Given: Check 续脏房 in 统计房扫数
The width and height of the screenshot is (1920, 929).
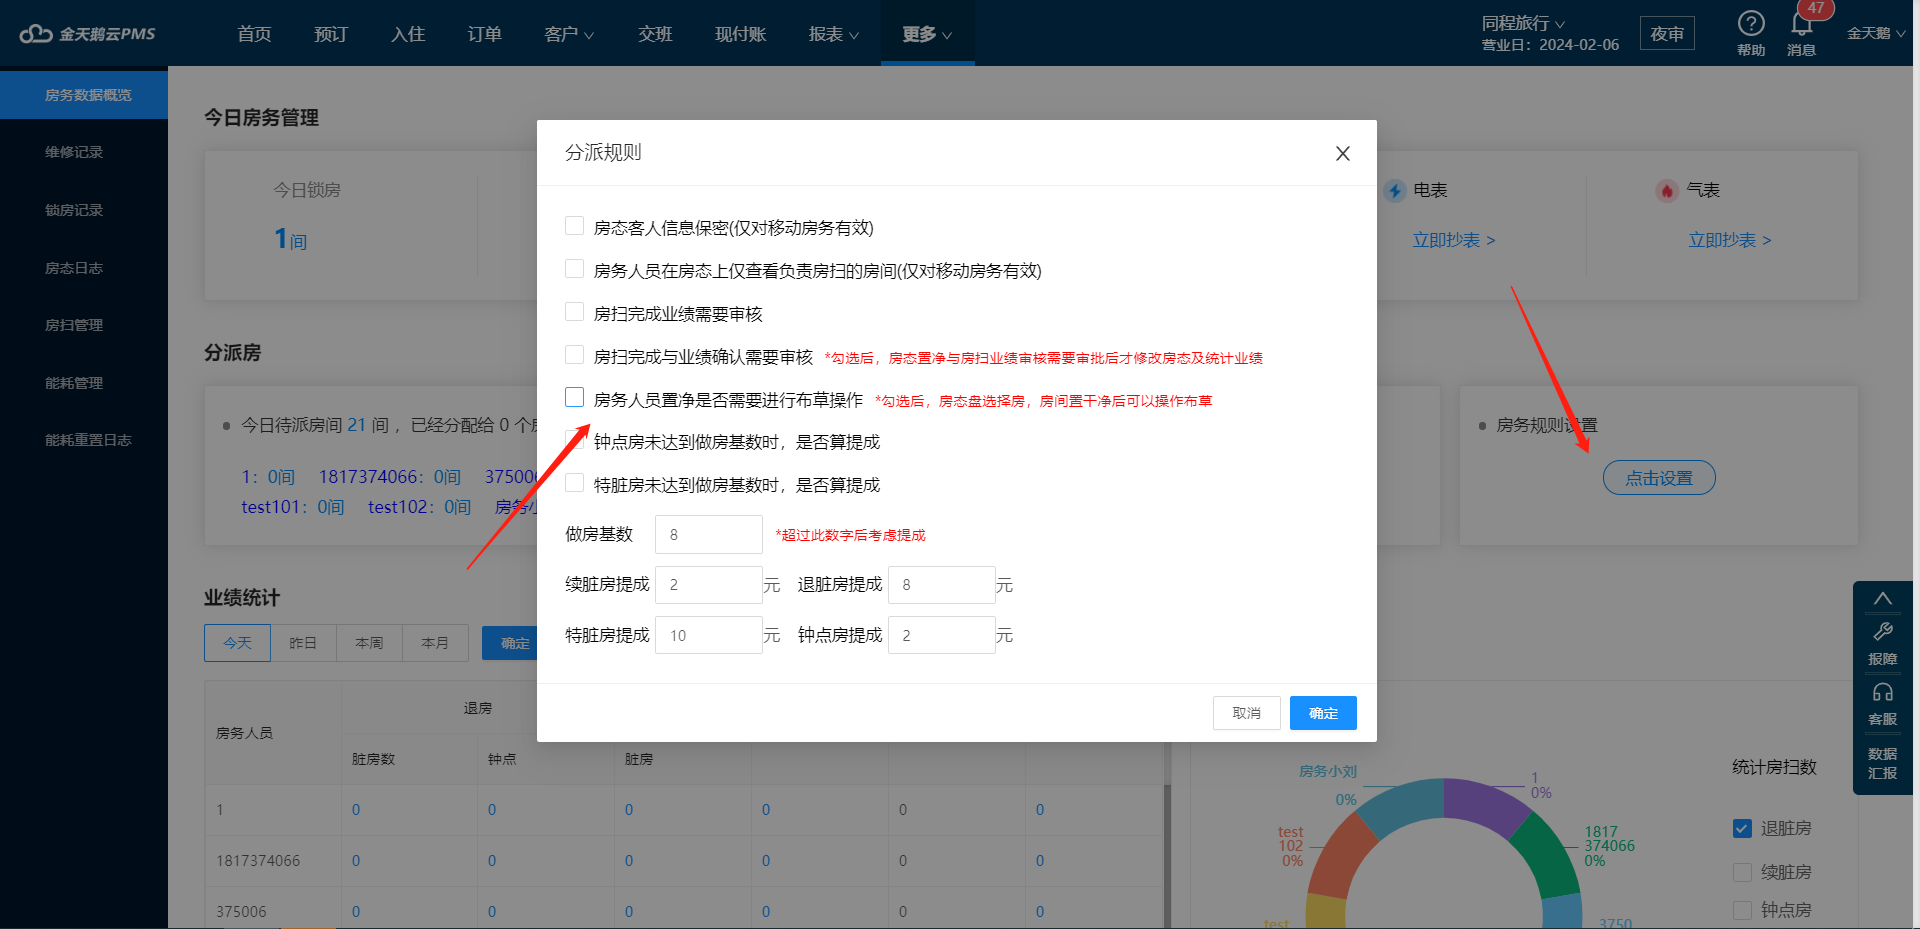Looking at the screenshot, I should 1743,872.
